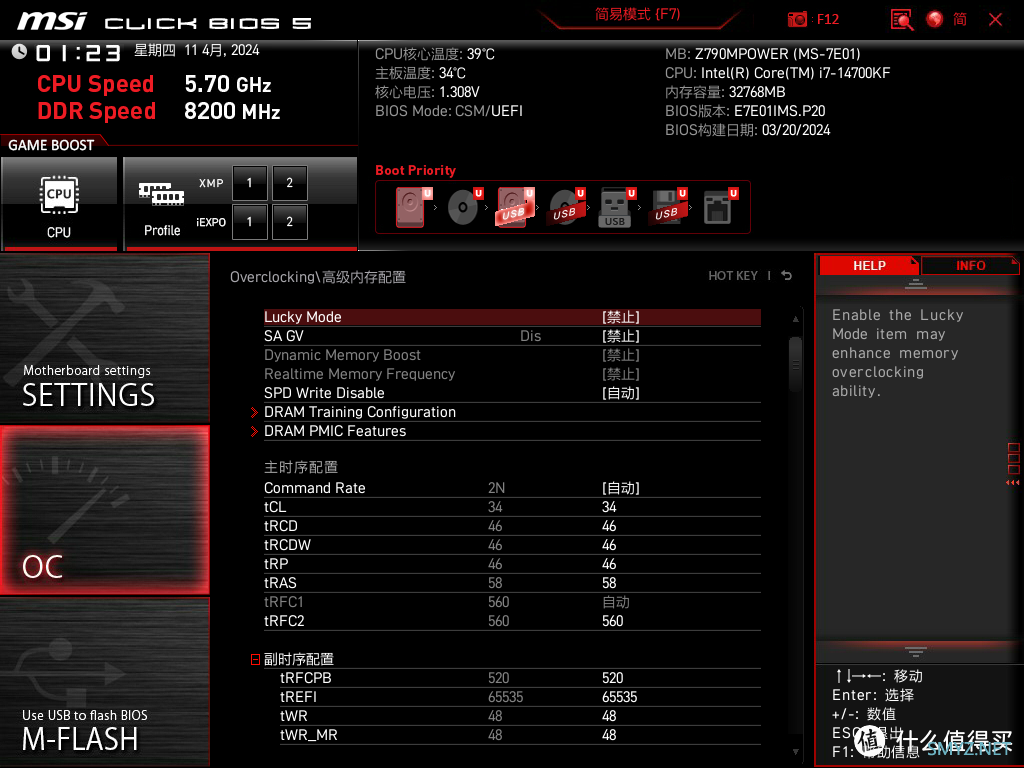Edit the tRP value field

pyautogui.click(x=609, y=564)
